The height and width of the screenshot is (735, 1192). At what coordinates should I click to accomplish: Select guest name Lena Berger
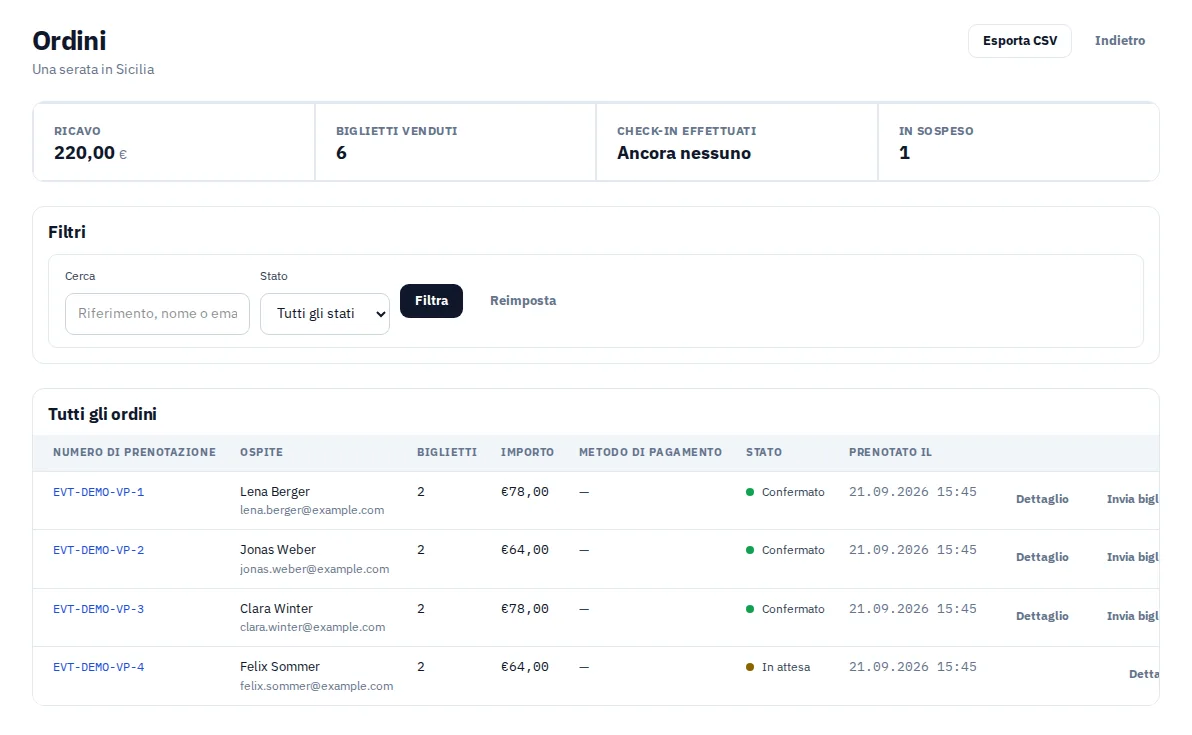coord(274,492)
